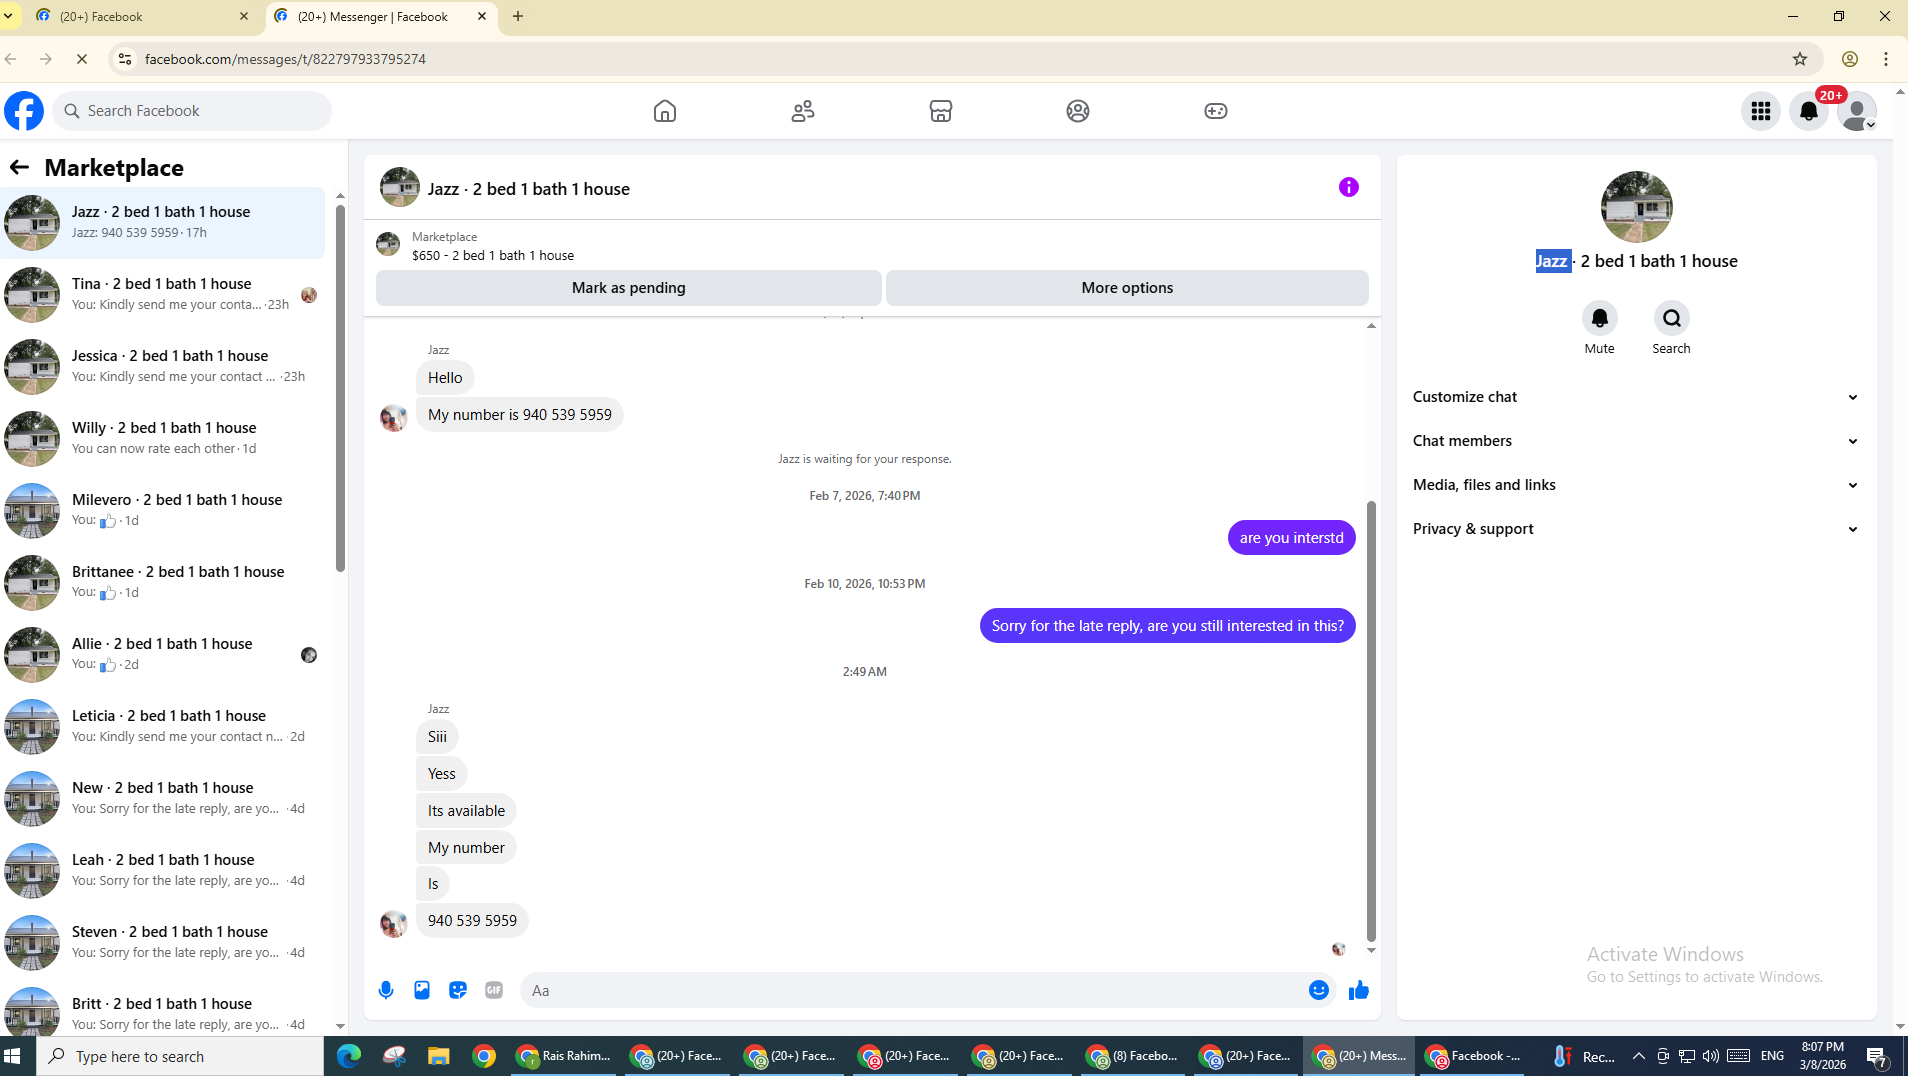The height and width of the screenshot is (1076, 1908).
Task: Open Brittanee's conversation
Action: [163, 582]
